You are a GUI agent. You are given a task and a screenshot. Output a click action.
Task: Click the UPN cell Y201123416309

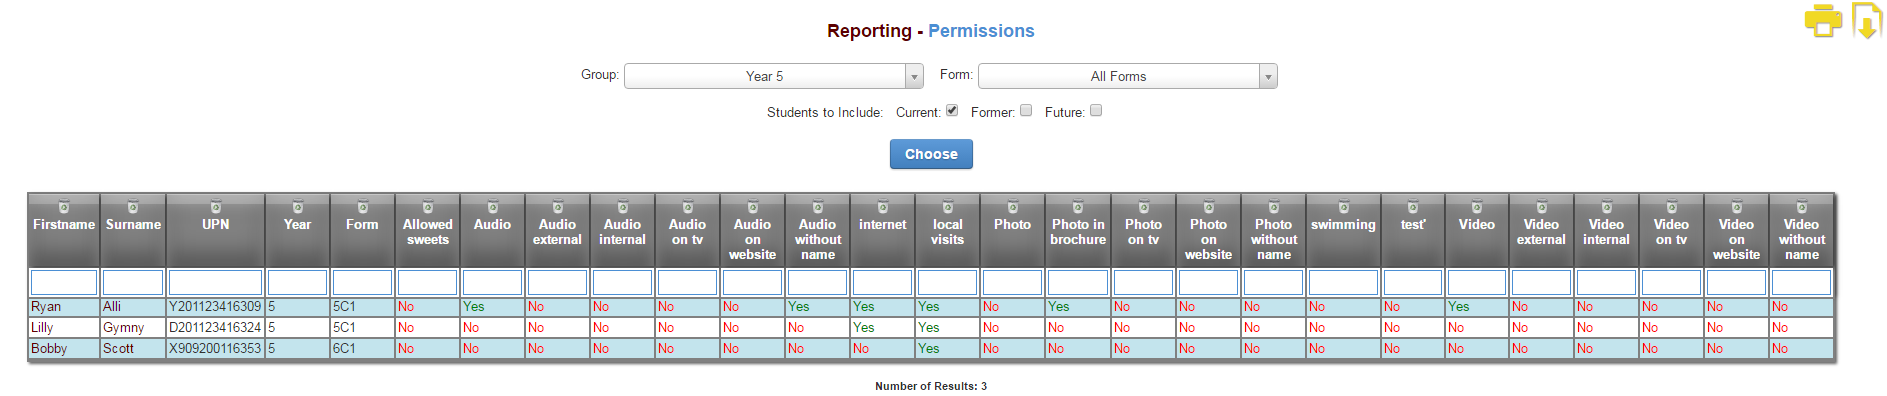[x=215, y=307]
